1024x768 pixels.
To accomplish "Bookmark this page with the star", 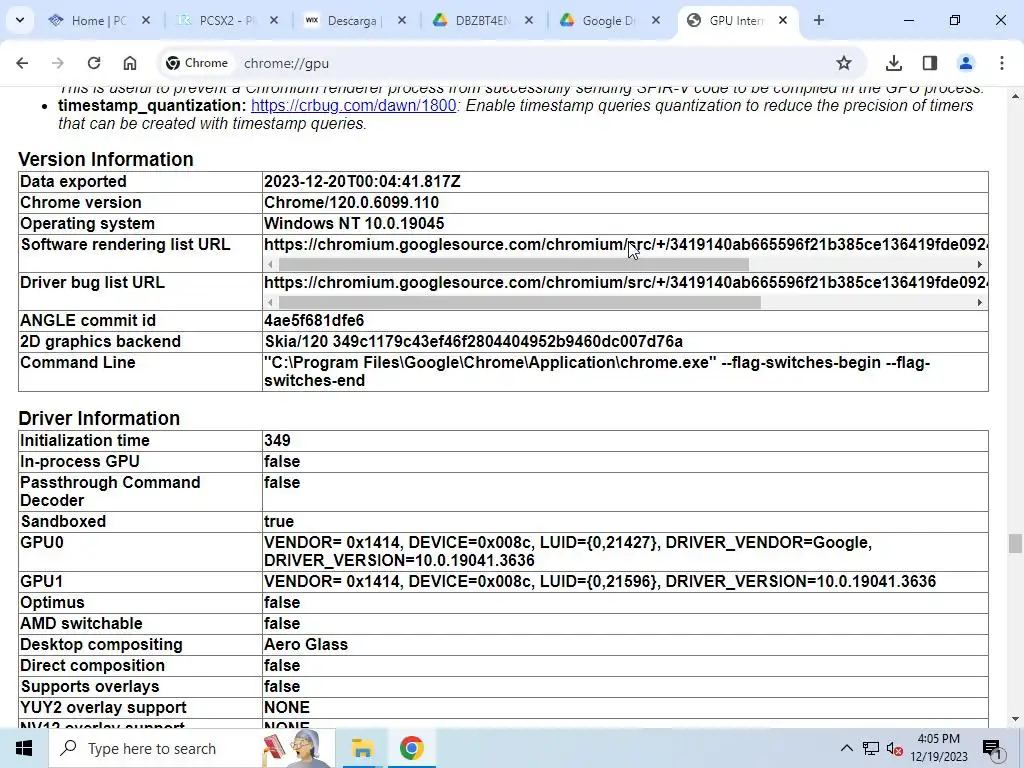I will coord(844,63).
